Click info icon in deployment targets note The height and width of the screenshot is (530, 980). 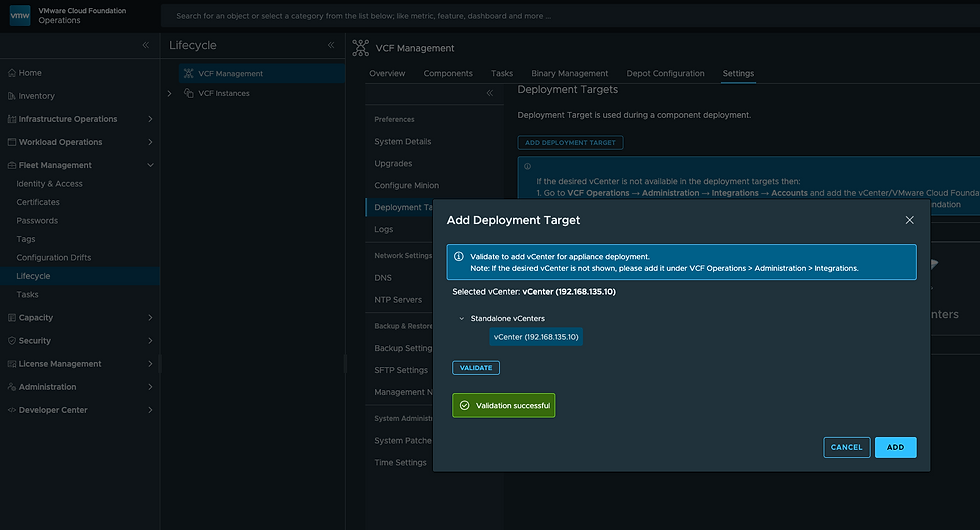pos(528,166)
